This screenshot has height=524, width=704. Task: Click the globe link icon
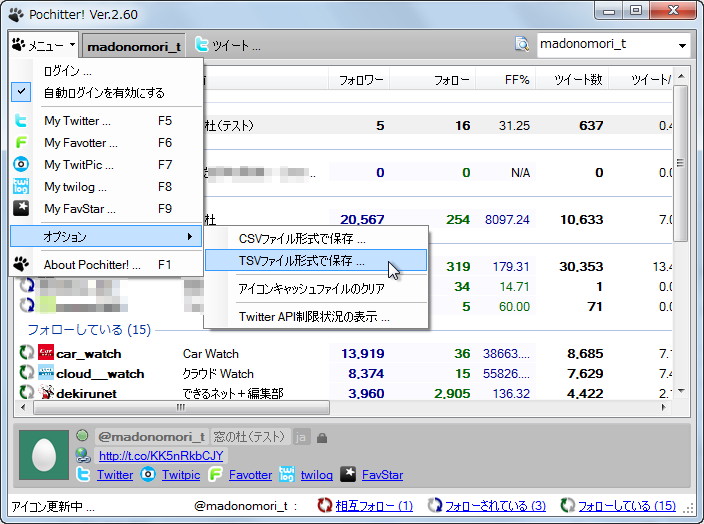click(83, 455)
